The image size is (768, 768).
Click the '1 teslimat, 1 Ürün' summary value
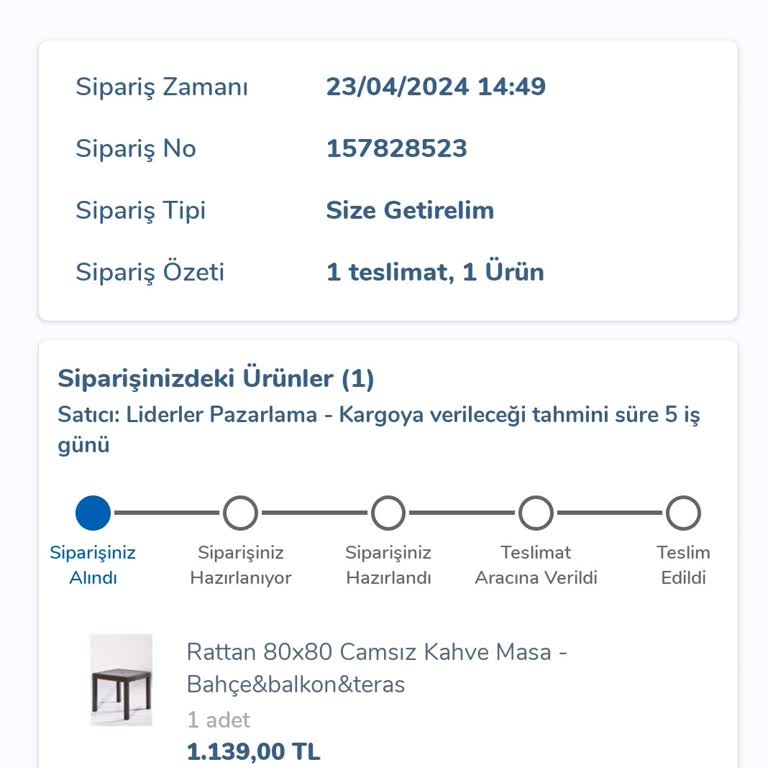point(435,272)
